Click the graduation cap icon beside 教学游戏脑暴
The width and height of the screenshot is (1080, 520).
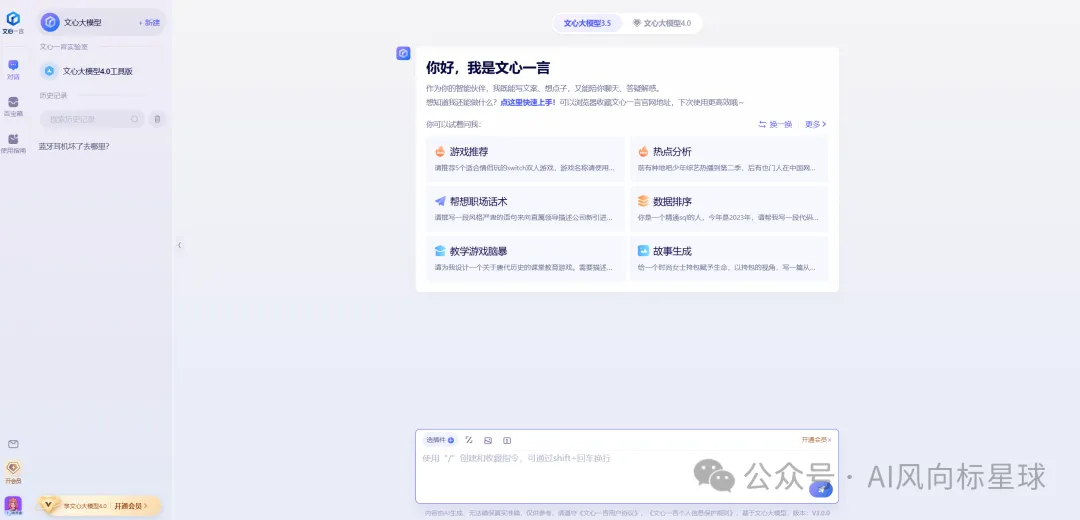440,251
